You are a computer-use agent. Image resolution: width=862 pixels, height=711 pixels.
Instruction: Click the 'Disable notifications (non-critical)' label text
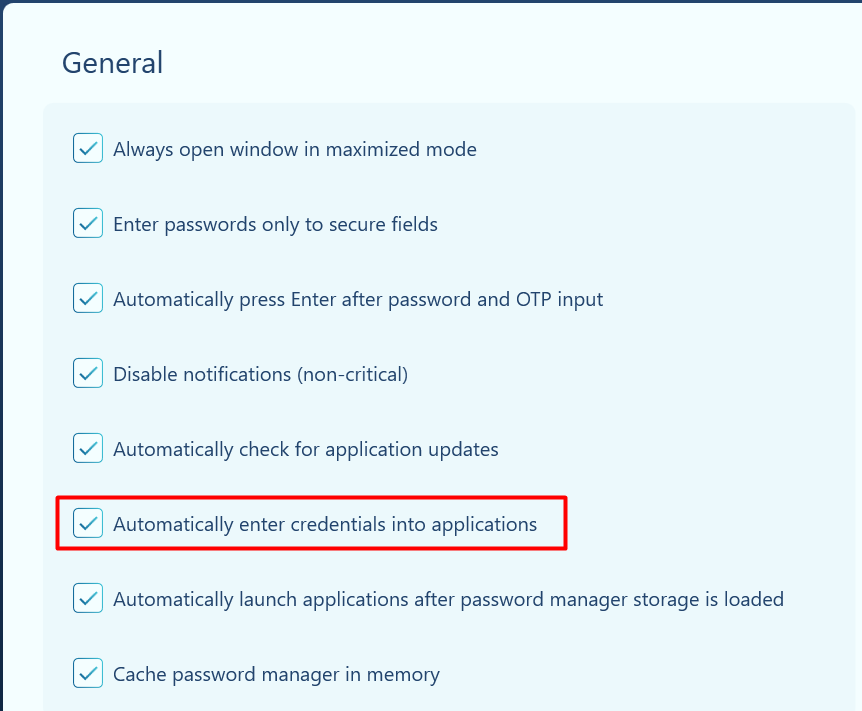click(260, 375)
